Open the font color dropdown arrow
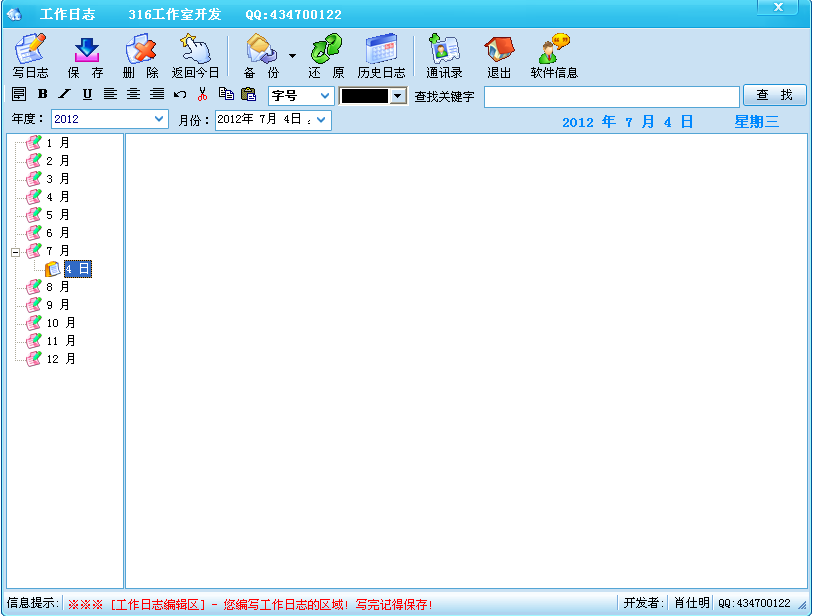 398,96
